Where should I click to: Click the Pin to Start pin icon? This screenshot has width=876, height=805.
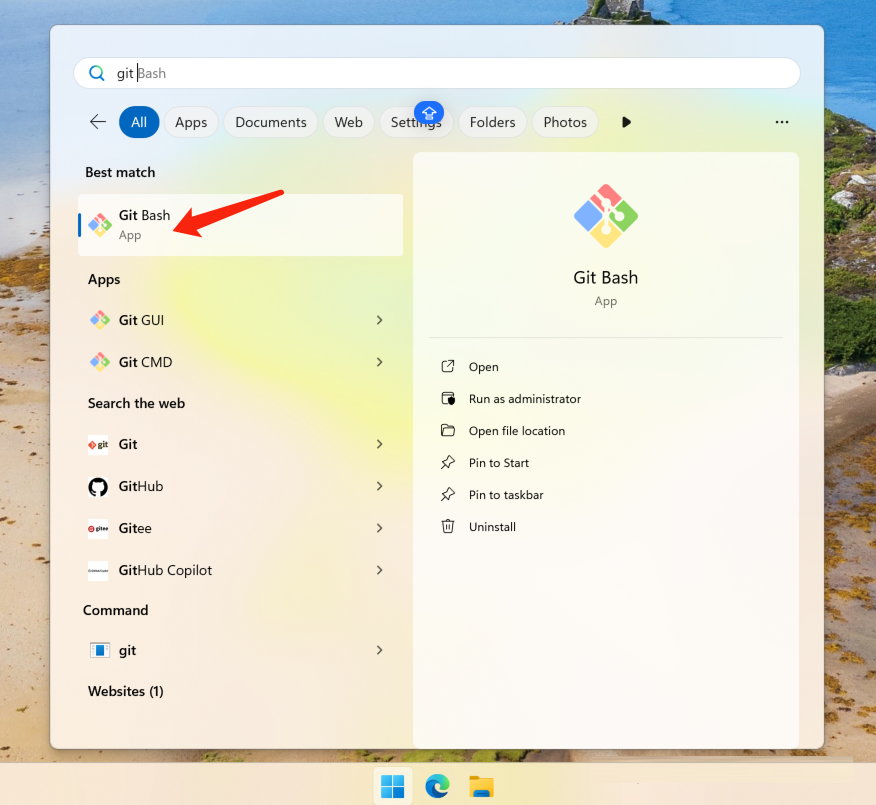pos(448,463)
